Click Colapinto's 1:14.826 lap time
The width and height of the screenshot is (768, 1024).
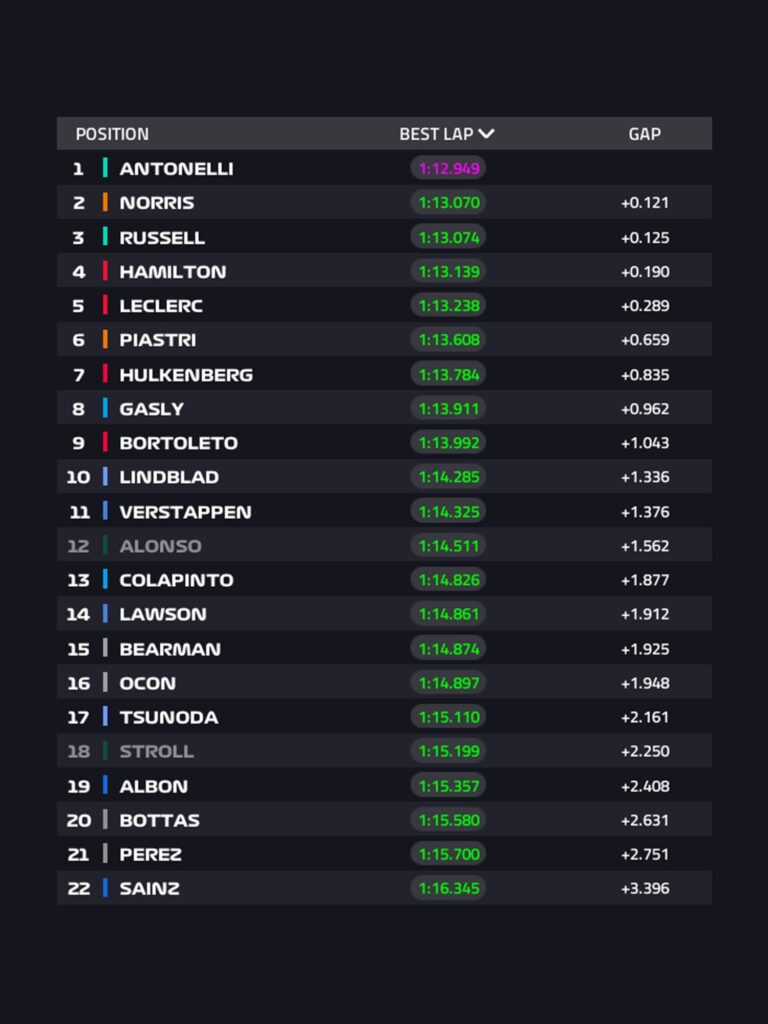(449, 579)
